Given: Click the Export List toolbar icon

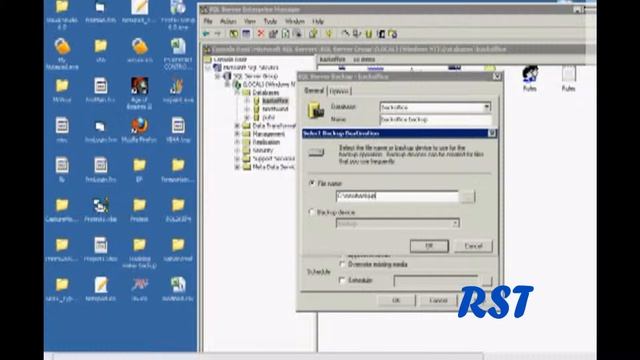Looking at the screenshot, I should tap(298, 34).
